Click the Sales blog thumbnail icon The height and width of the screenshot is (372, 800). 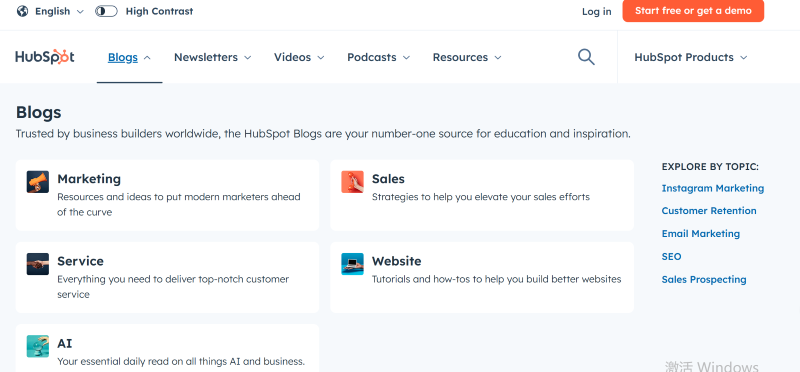pos(353,182)
